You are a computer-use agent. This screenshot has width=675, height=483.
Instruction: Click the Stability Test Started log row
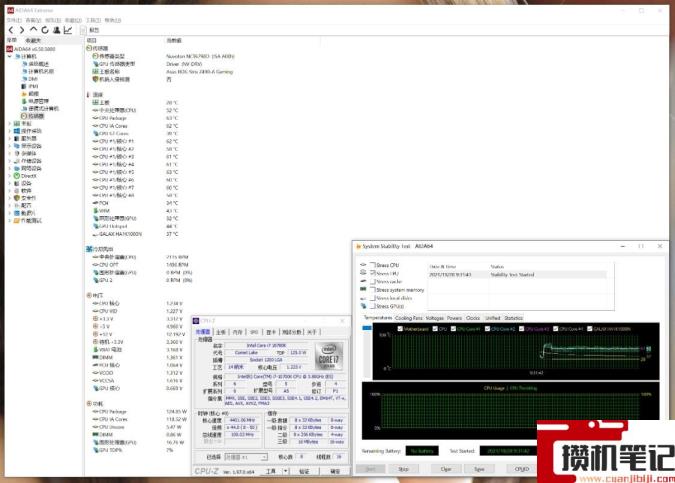pos(517,275)
